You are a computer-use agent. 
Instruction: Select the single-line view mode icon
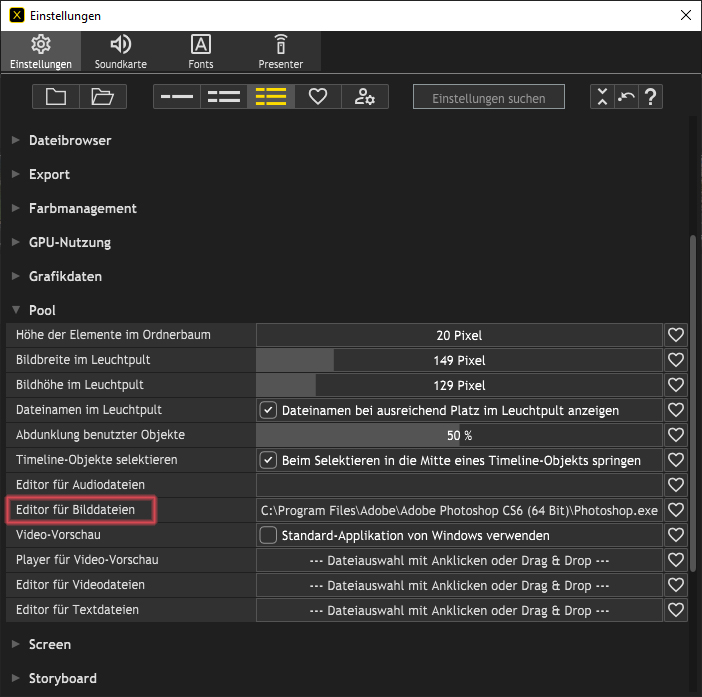tap(176, 97)
